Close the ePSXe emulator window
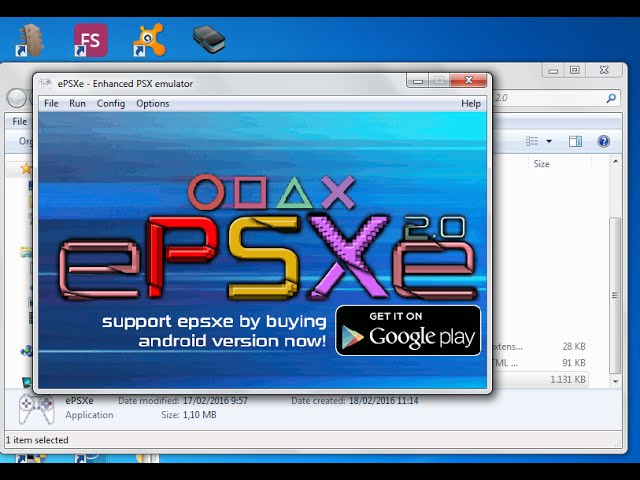Screen dimensions: 640x480 point(469,80)
